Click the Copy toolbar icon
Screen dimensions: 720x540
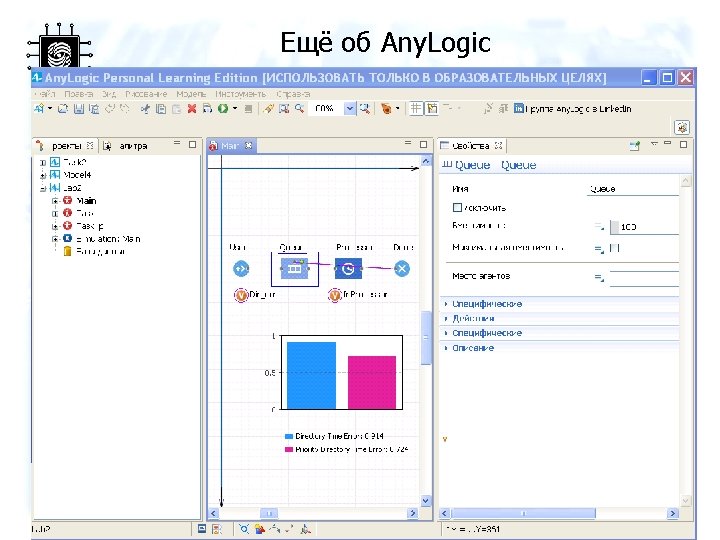161,109
